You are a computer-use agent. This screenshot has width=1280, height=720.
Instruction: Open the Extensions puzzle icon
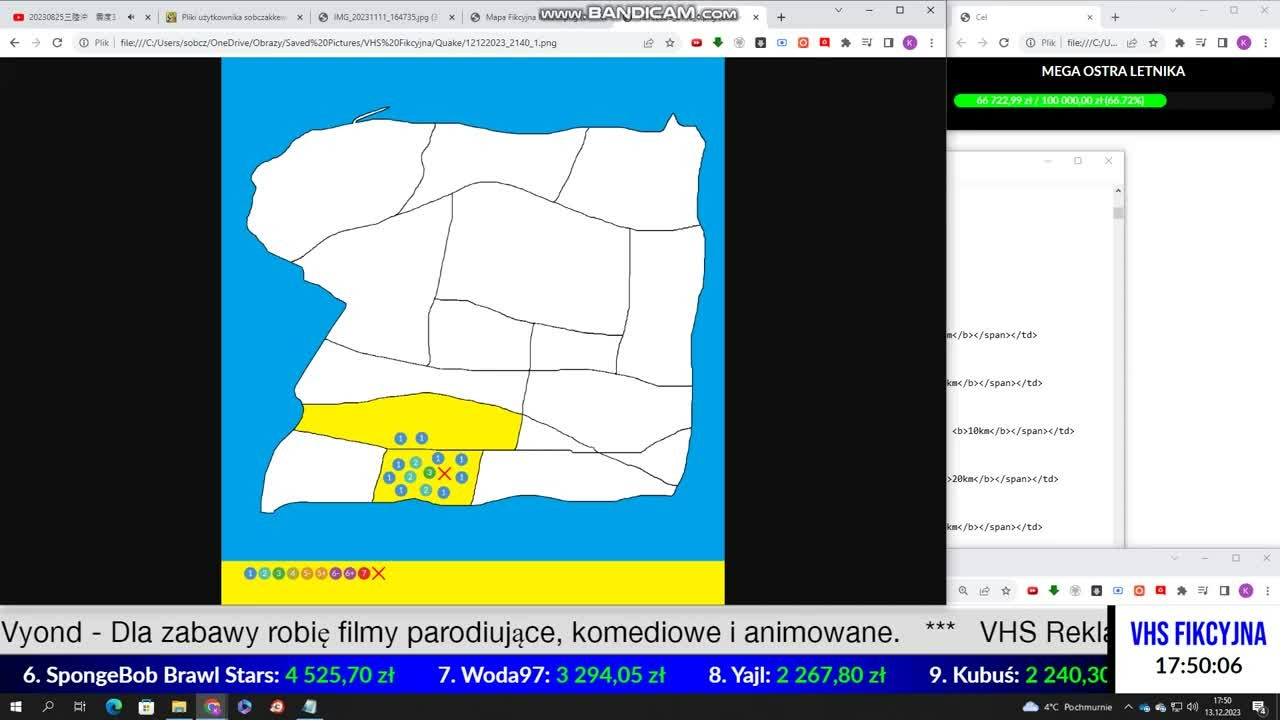click(846, 43)
